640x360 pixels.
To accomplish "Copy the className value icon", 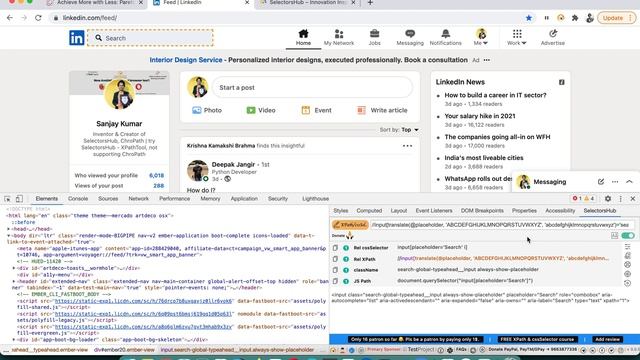I will pos(335,270).
